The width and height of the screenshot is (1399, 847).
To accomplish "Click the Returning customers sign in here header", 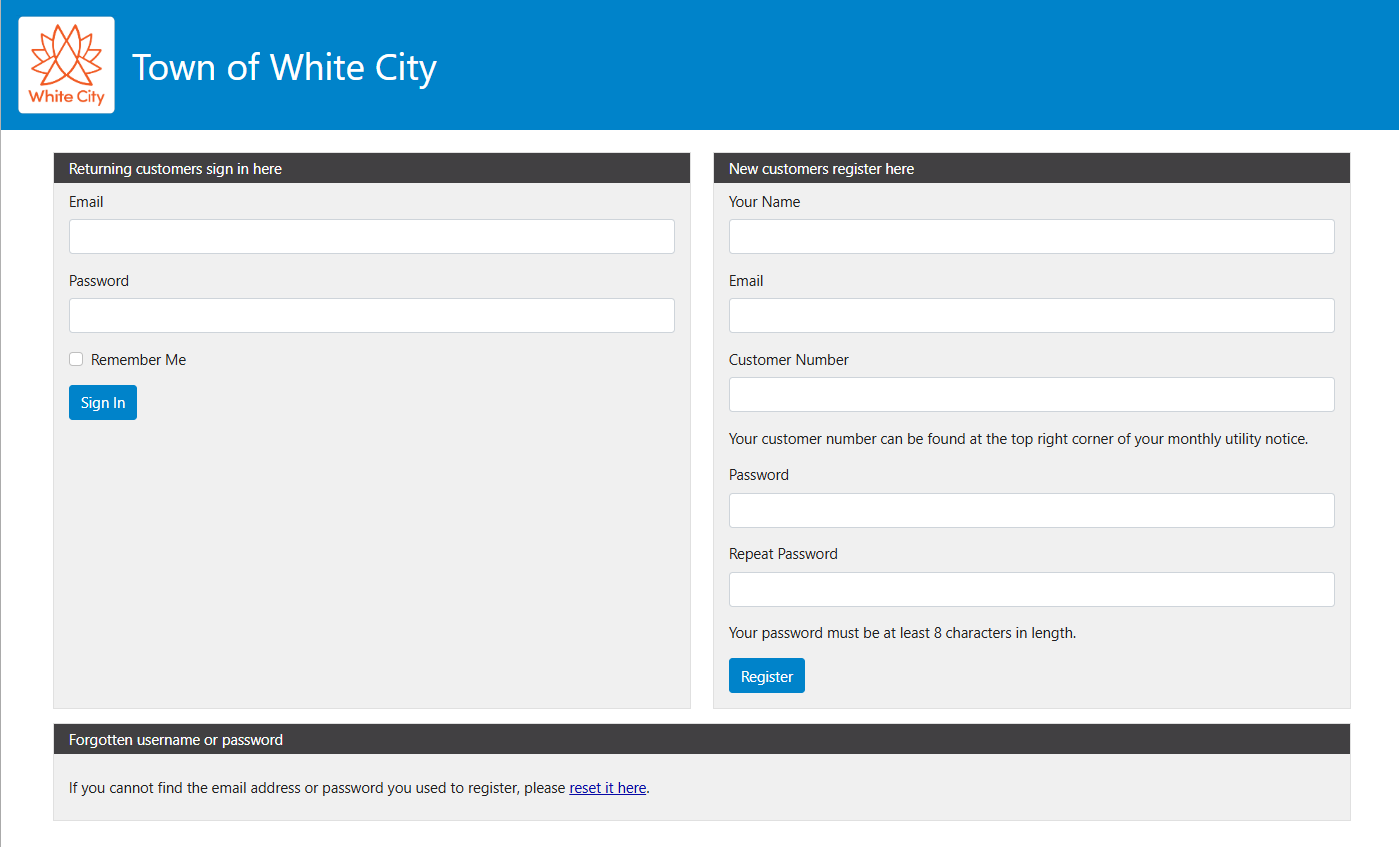I will [x=175, y=169].
